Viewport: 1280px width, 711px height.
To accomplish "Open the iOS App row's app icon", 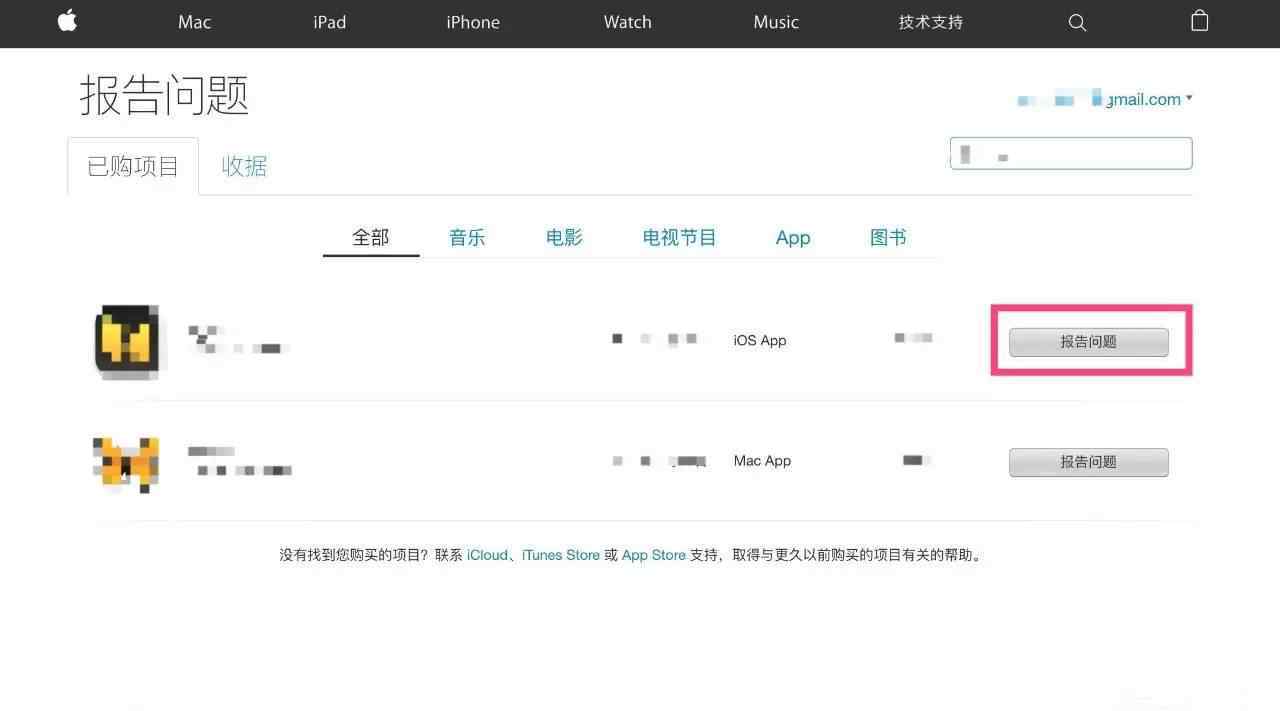I will [127, 341].
